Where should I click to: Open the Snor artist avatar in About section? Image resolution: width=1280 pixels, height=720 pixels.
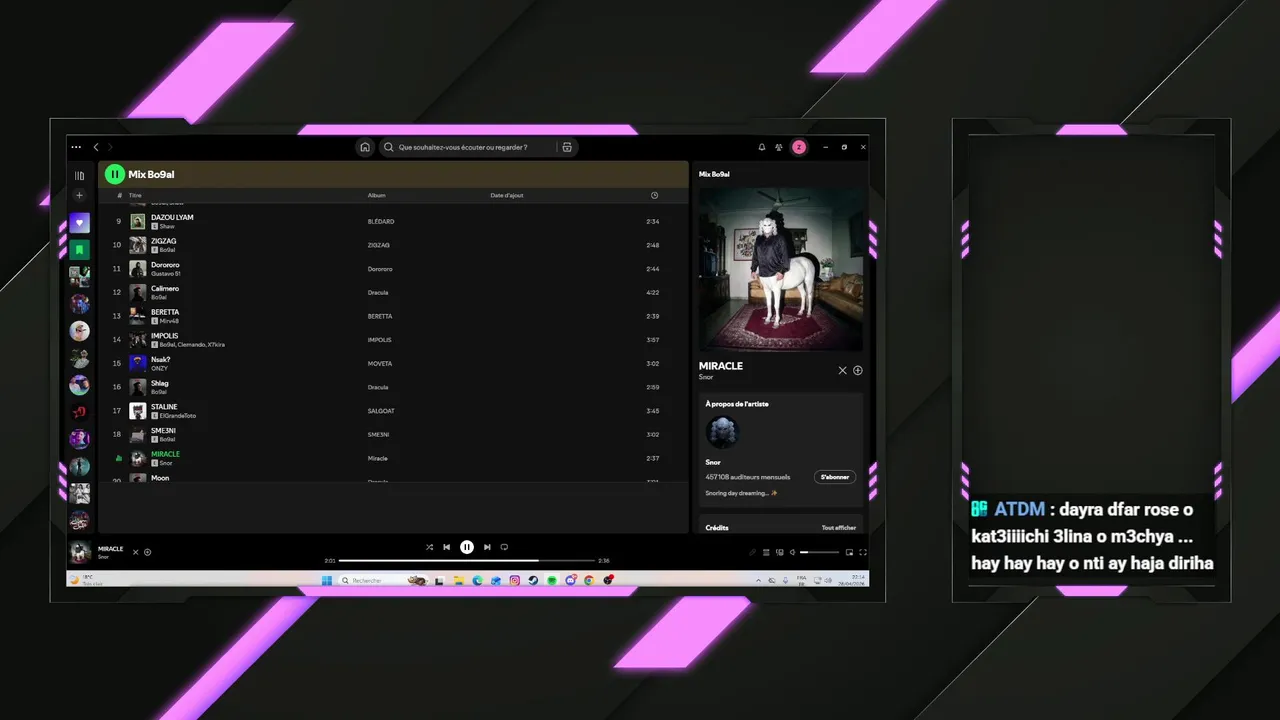722,432
